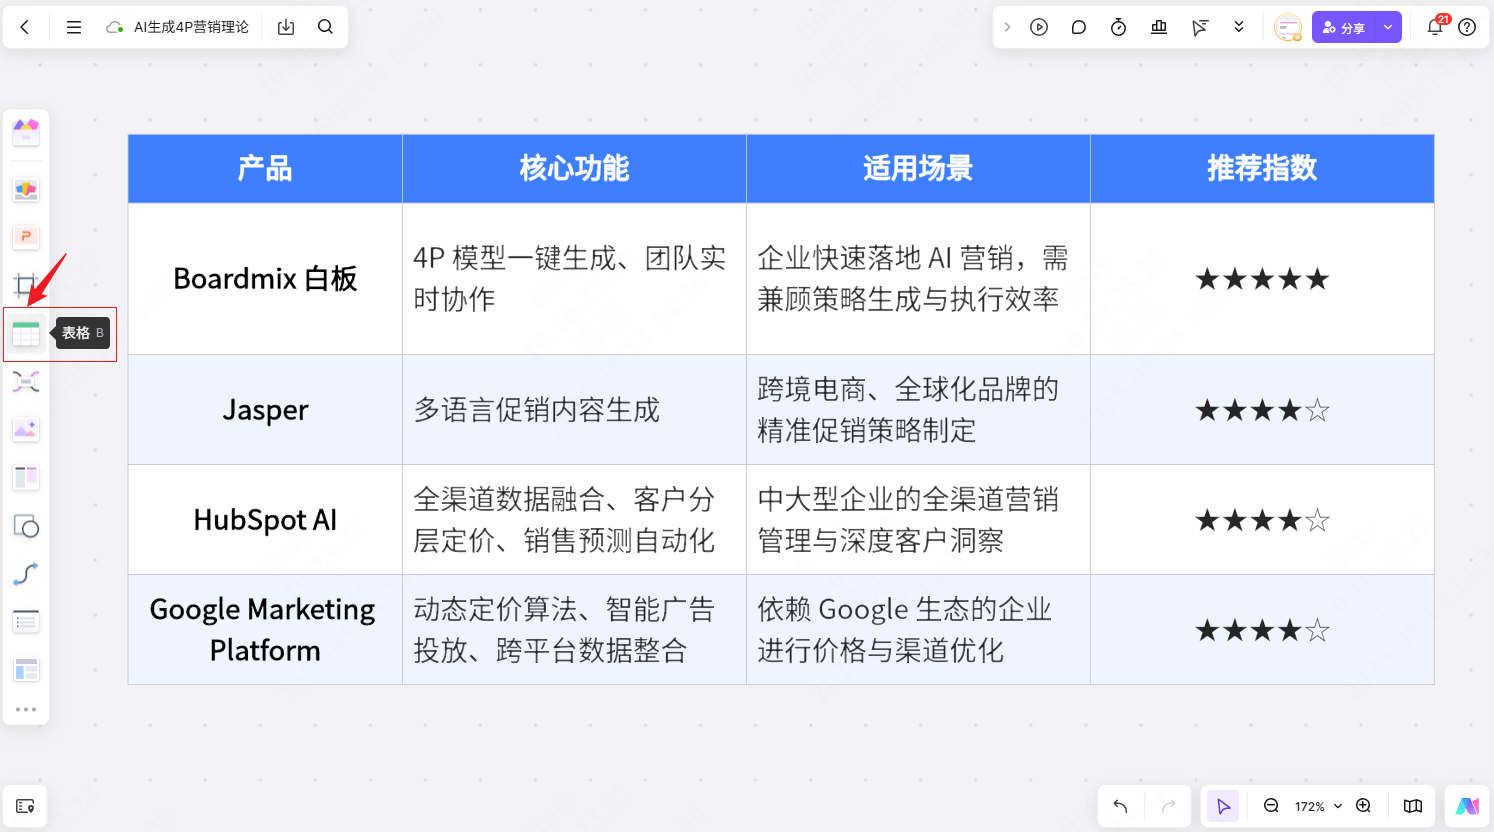Open the search magnifier icon
Screen dimensions: 1494x832
click(325, 27)
